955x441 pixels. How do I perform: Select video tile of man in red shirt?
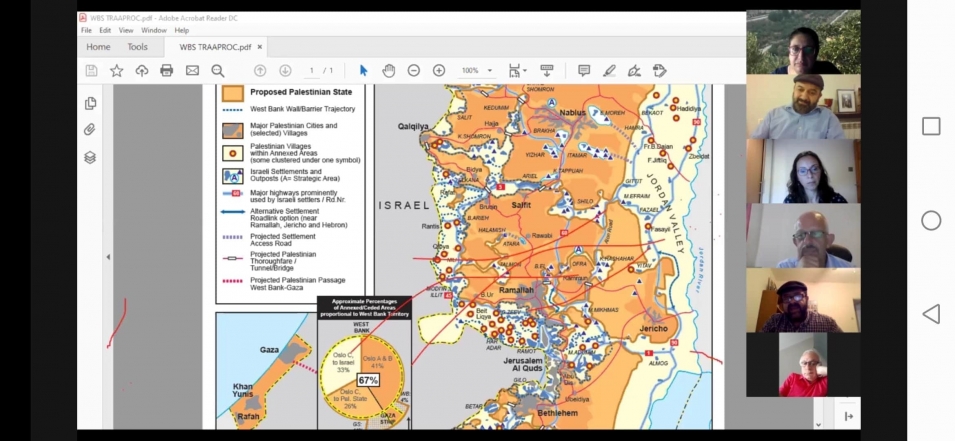(x=803, y=365)
